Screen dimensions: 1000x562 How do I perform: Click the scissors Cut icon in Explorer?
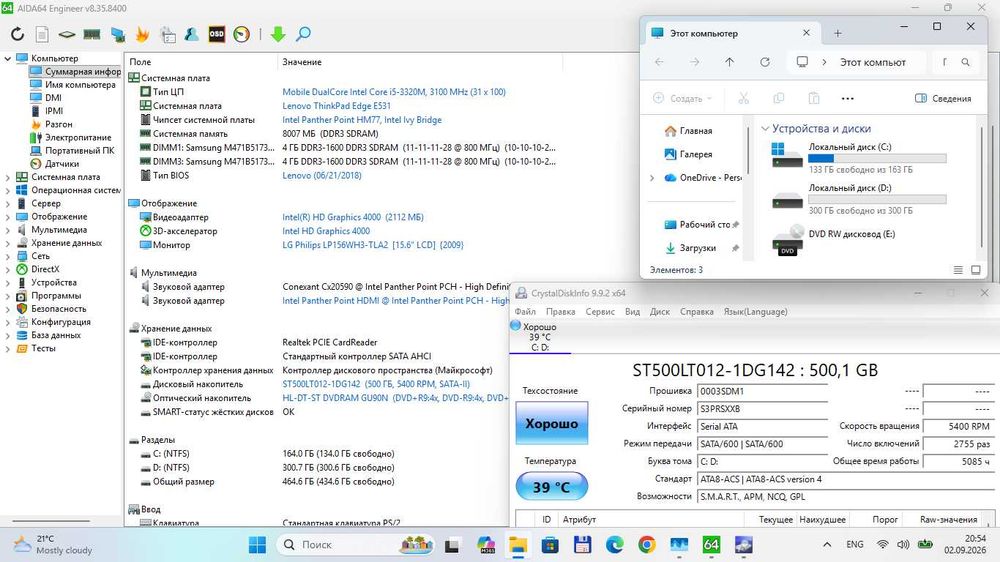(744, 98)
